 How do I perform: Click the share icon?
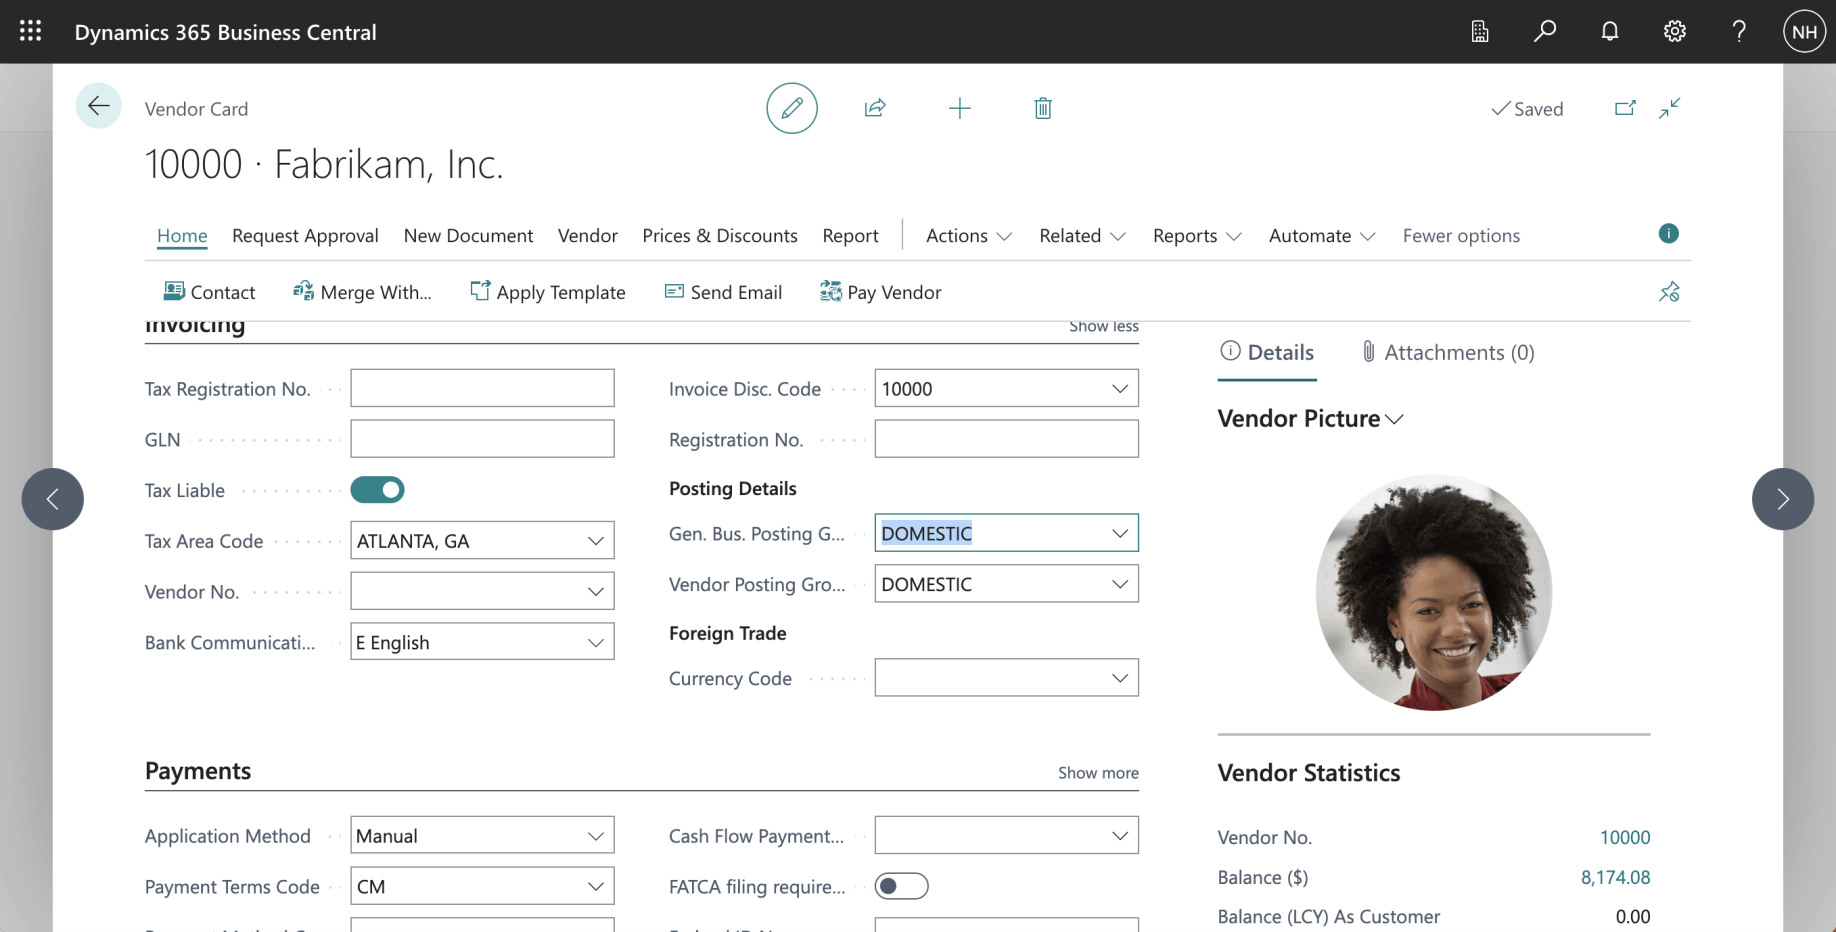pyautogui.click(x=875, y=108)
